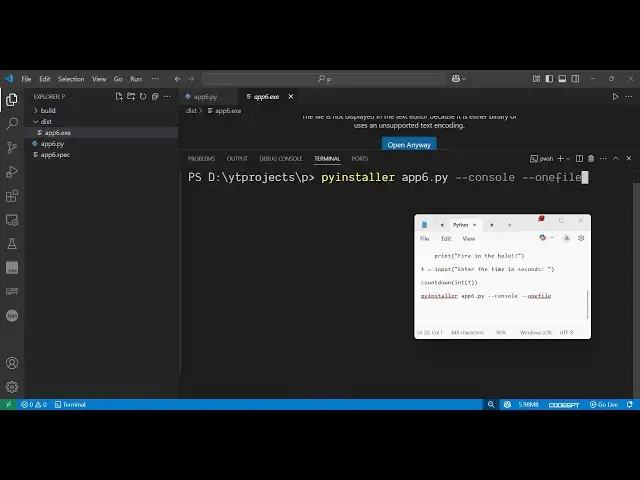Switch to the Ports panel tab
640x480 pixels.
coord(360,158)
